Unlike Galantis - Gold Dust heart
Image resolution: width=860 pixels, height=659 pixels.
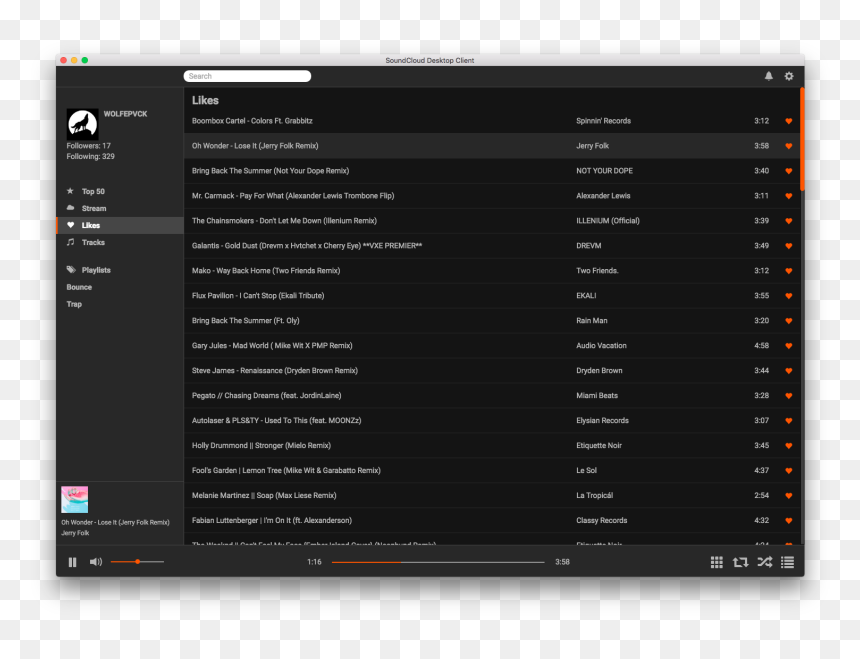pyautogui.click(x=789, y=246)
